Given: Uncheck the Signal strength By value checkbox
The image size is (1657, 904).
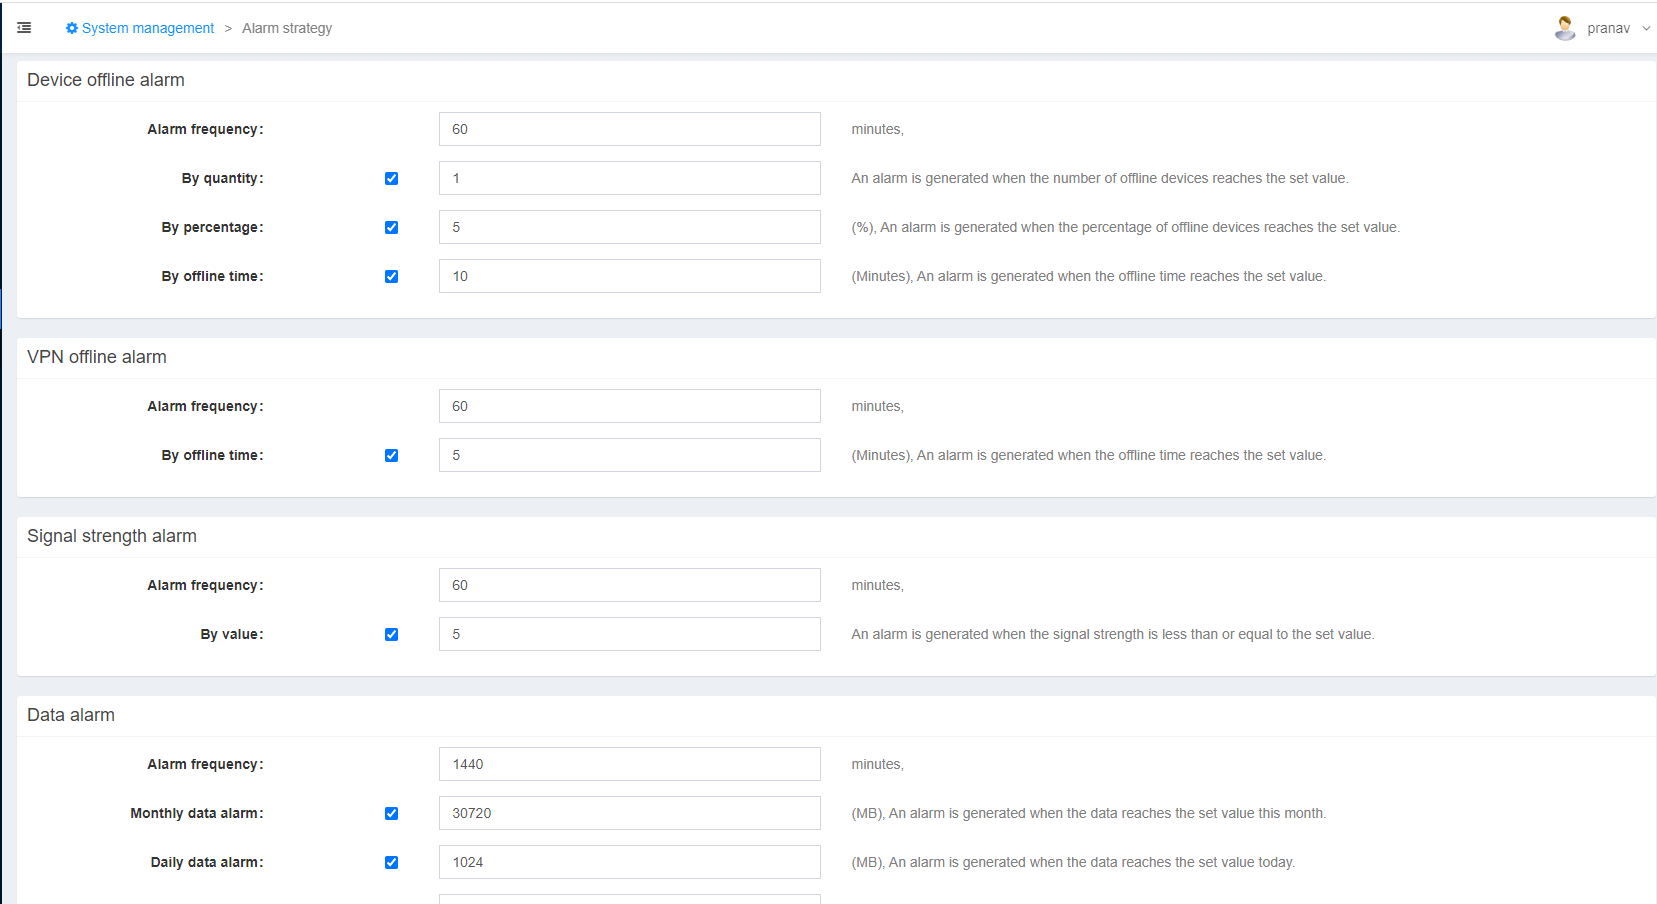Looking at the screenshot, I should pyautogui.click(x=391, y=635).
